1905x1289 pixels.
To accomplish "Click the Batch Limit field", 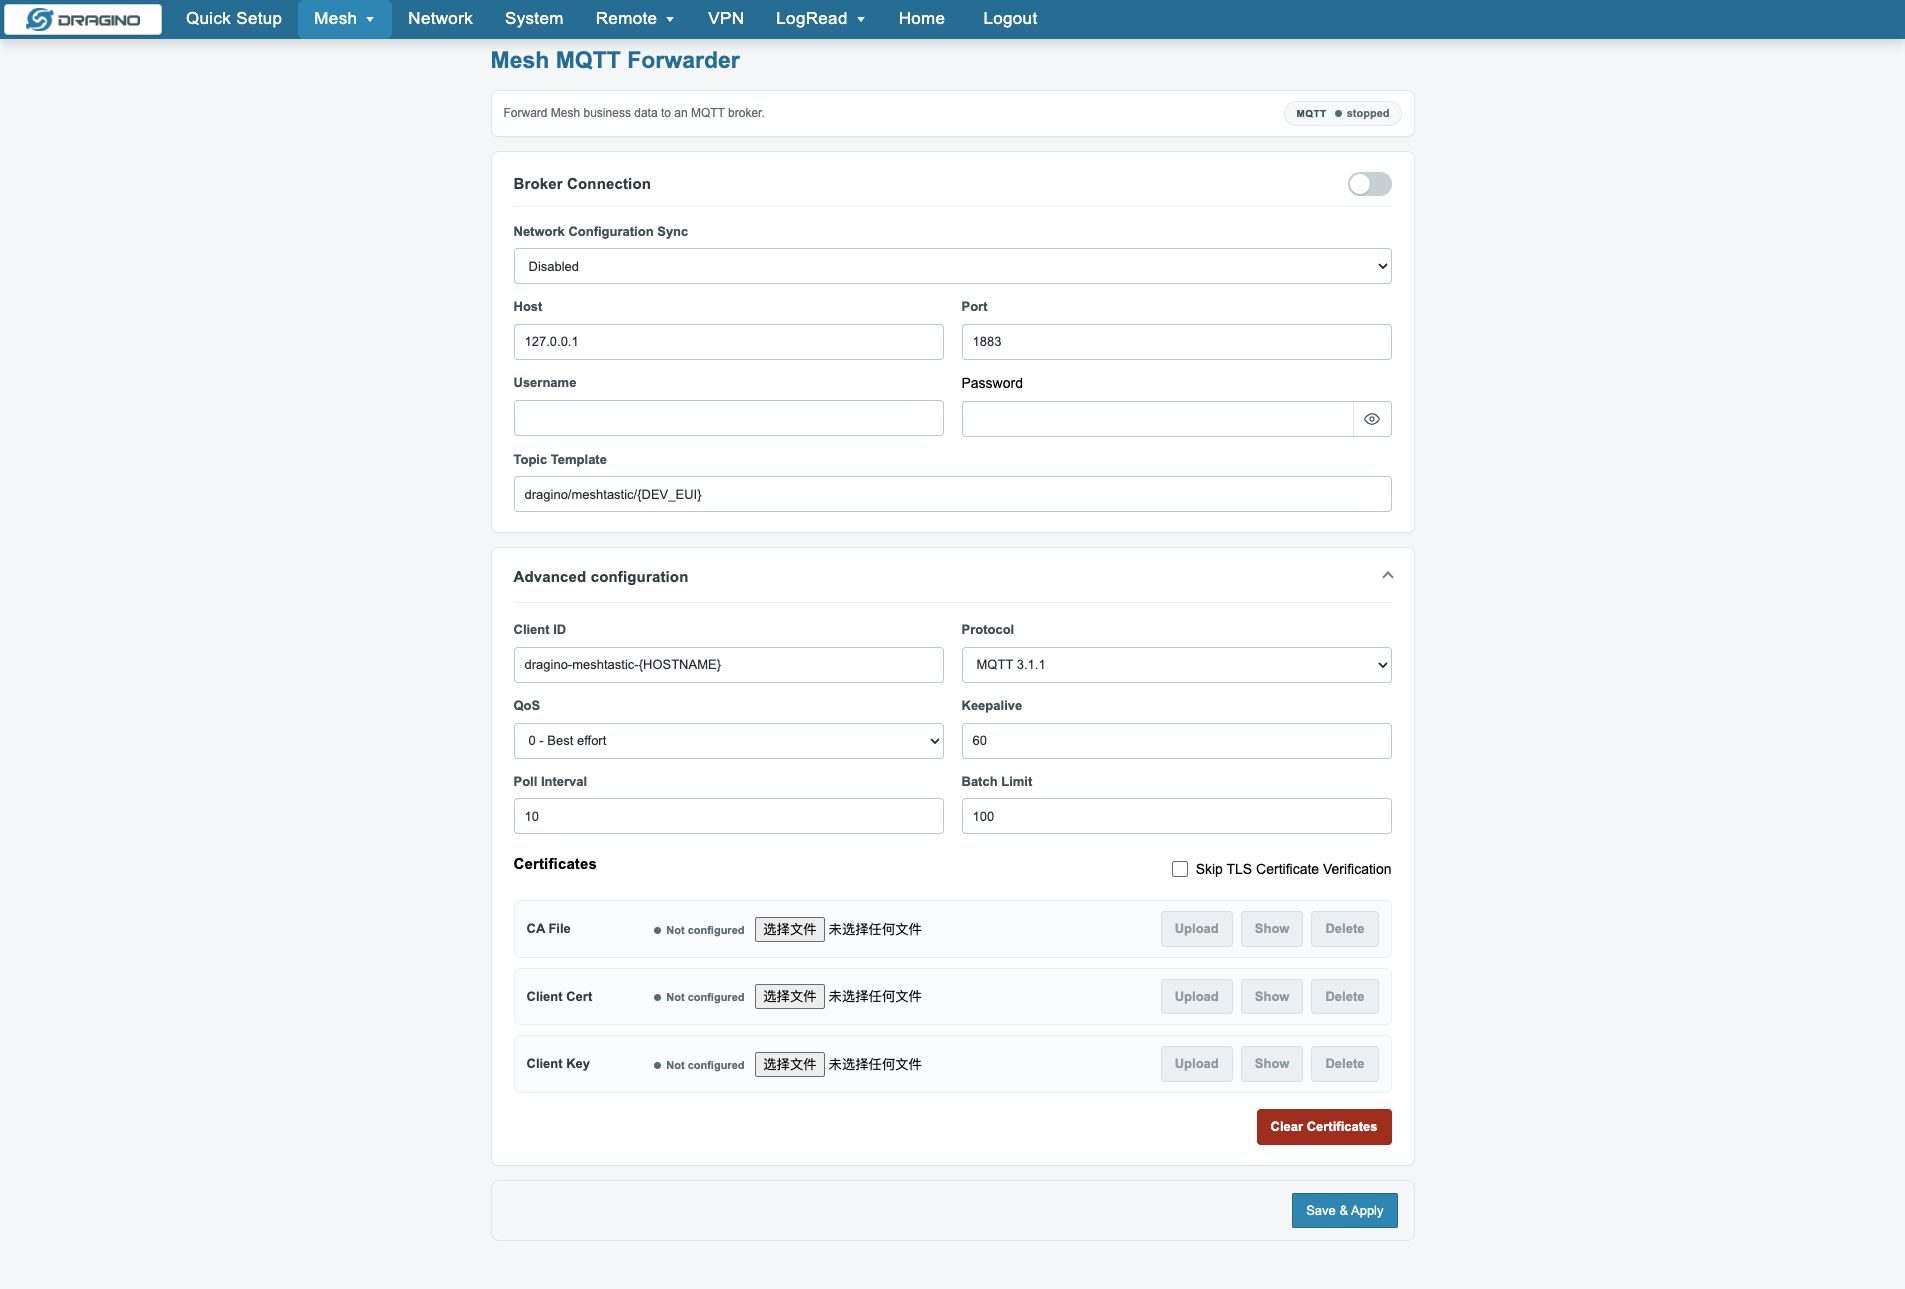I will pos(1176,816).
